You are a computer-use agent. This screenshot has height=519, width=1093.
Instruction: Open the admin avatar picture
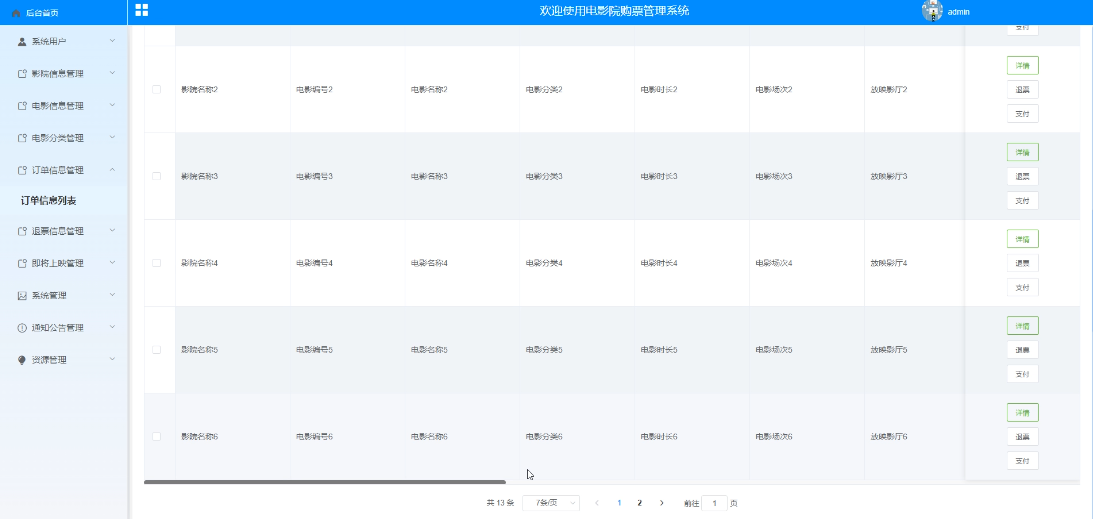932,11
